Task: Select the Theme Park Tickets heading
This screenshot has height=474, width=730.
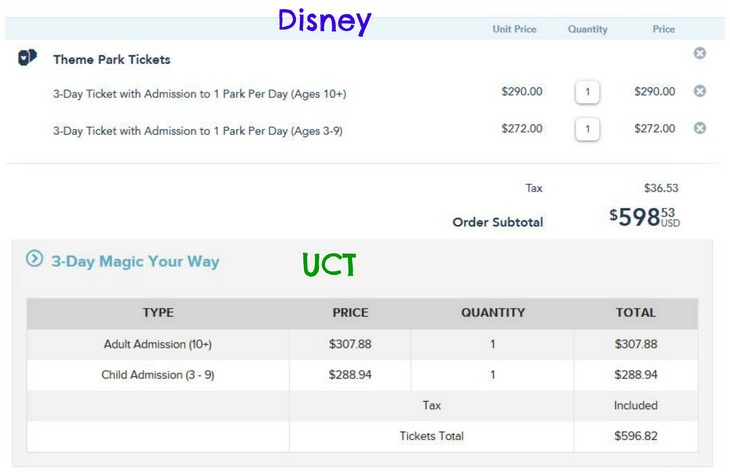Action: pyautogui.click(x=112, y=60)
